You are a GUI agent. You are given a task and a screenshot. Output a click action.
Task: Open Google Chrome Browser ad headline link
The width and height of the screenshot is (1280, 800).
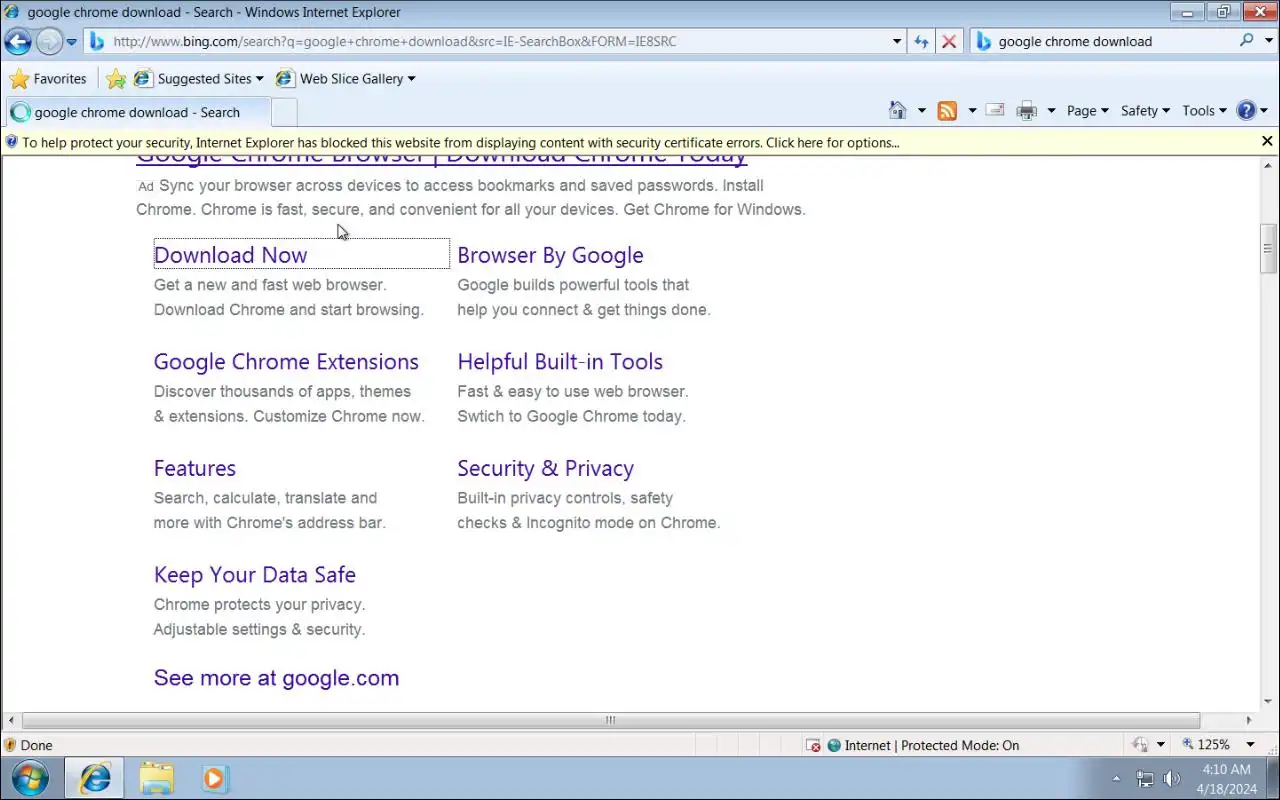(x=441, y=158)
